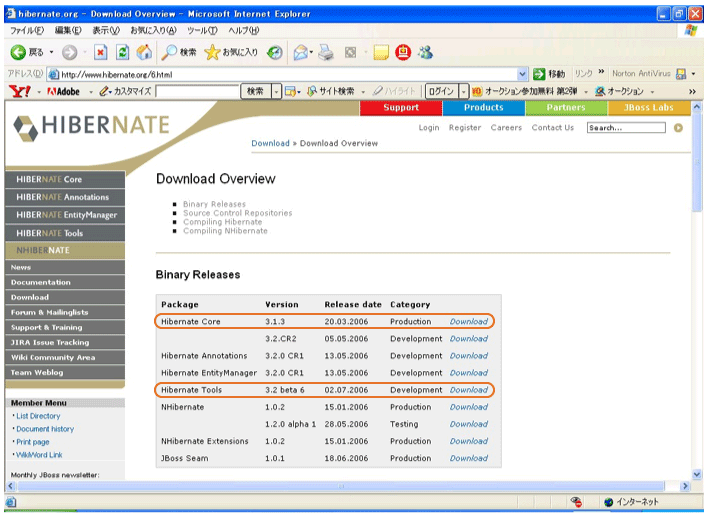Open JIRA Issue Tracking sidebar link
This screenshot has height=519, width=710.
click(x=65, y=342)
